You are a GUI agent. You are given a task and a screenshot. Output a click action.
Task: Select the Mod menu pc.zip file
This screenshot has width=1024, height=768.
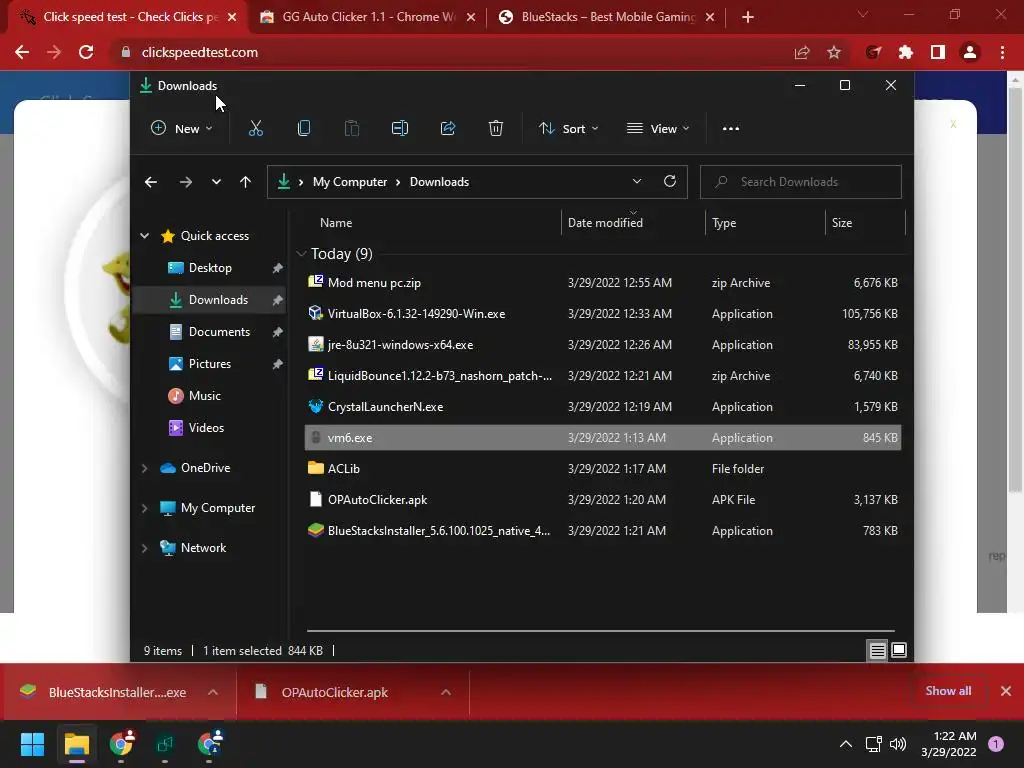603,283
